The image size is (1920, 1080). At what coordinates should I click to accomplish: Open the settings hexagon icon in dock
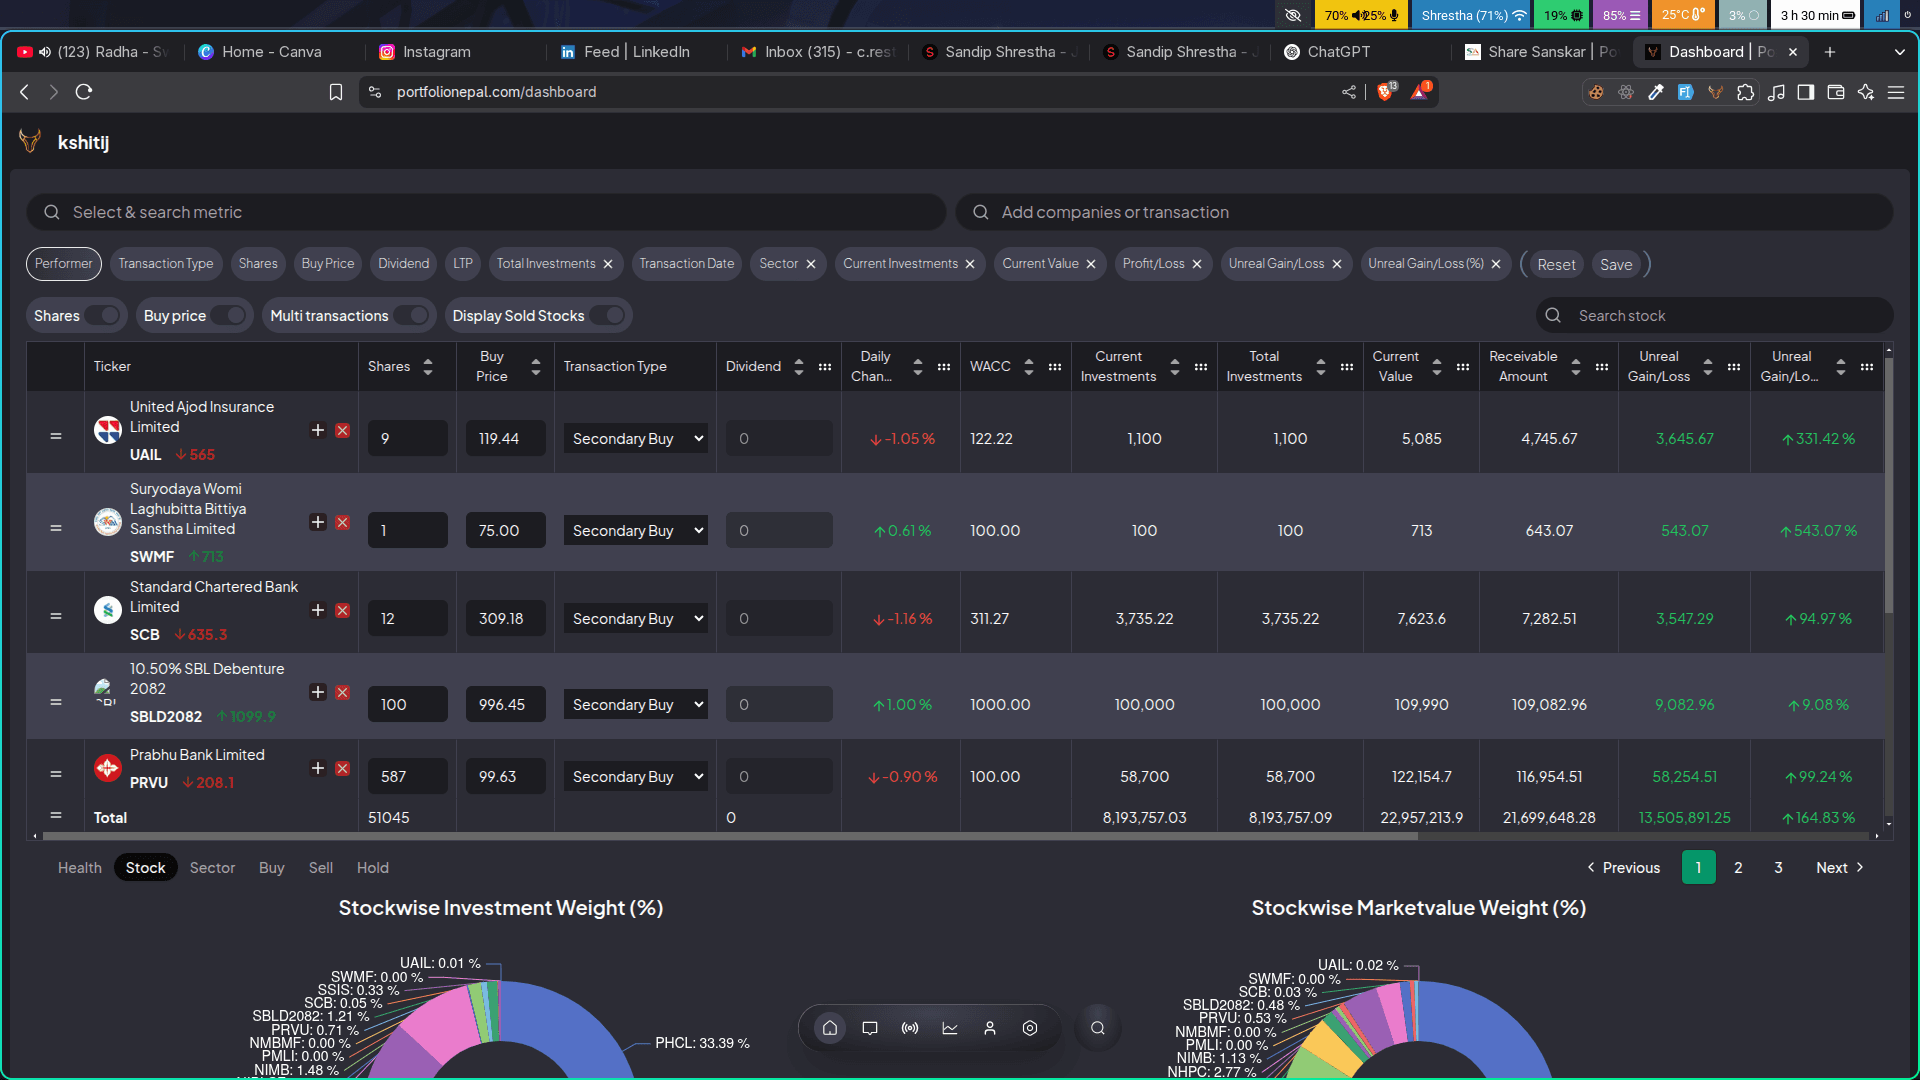coord(1029,1028)
